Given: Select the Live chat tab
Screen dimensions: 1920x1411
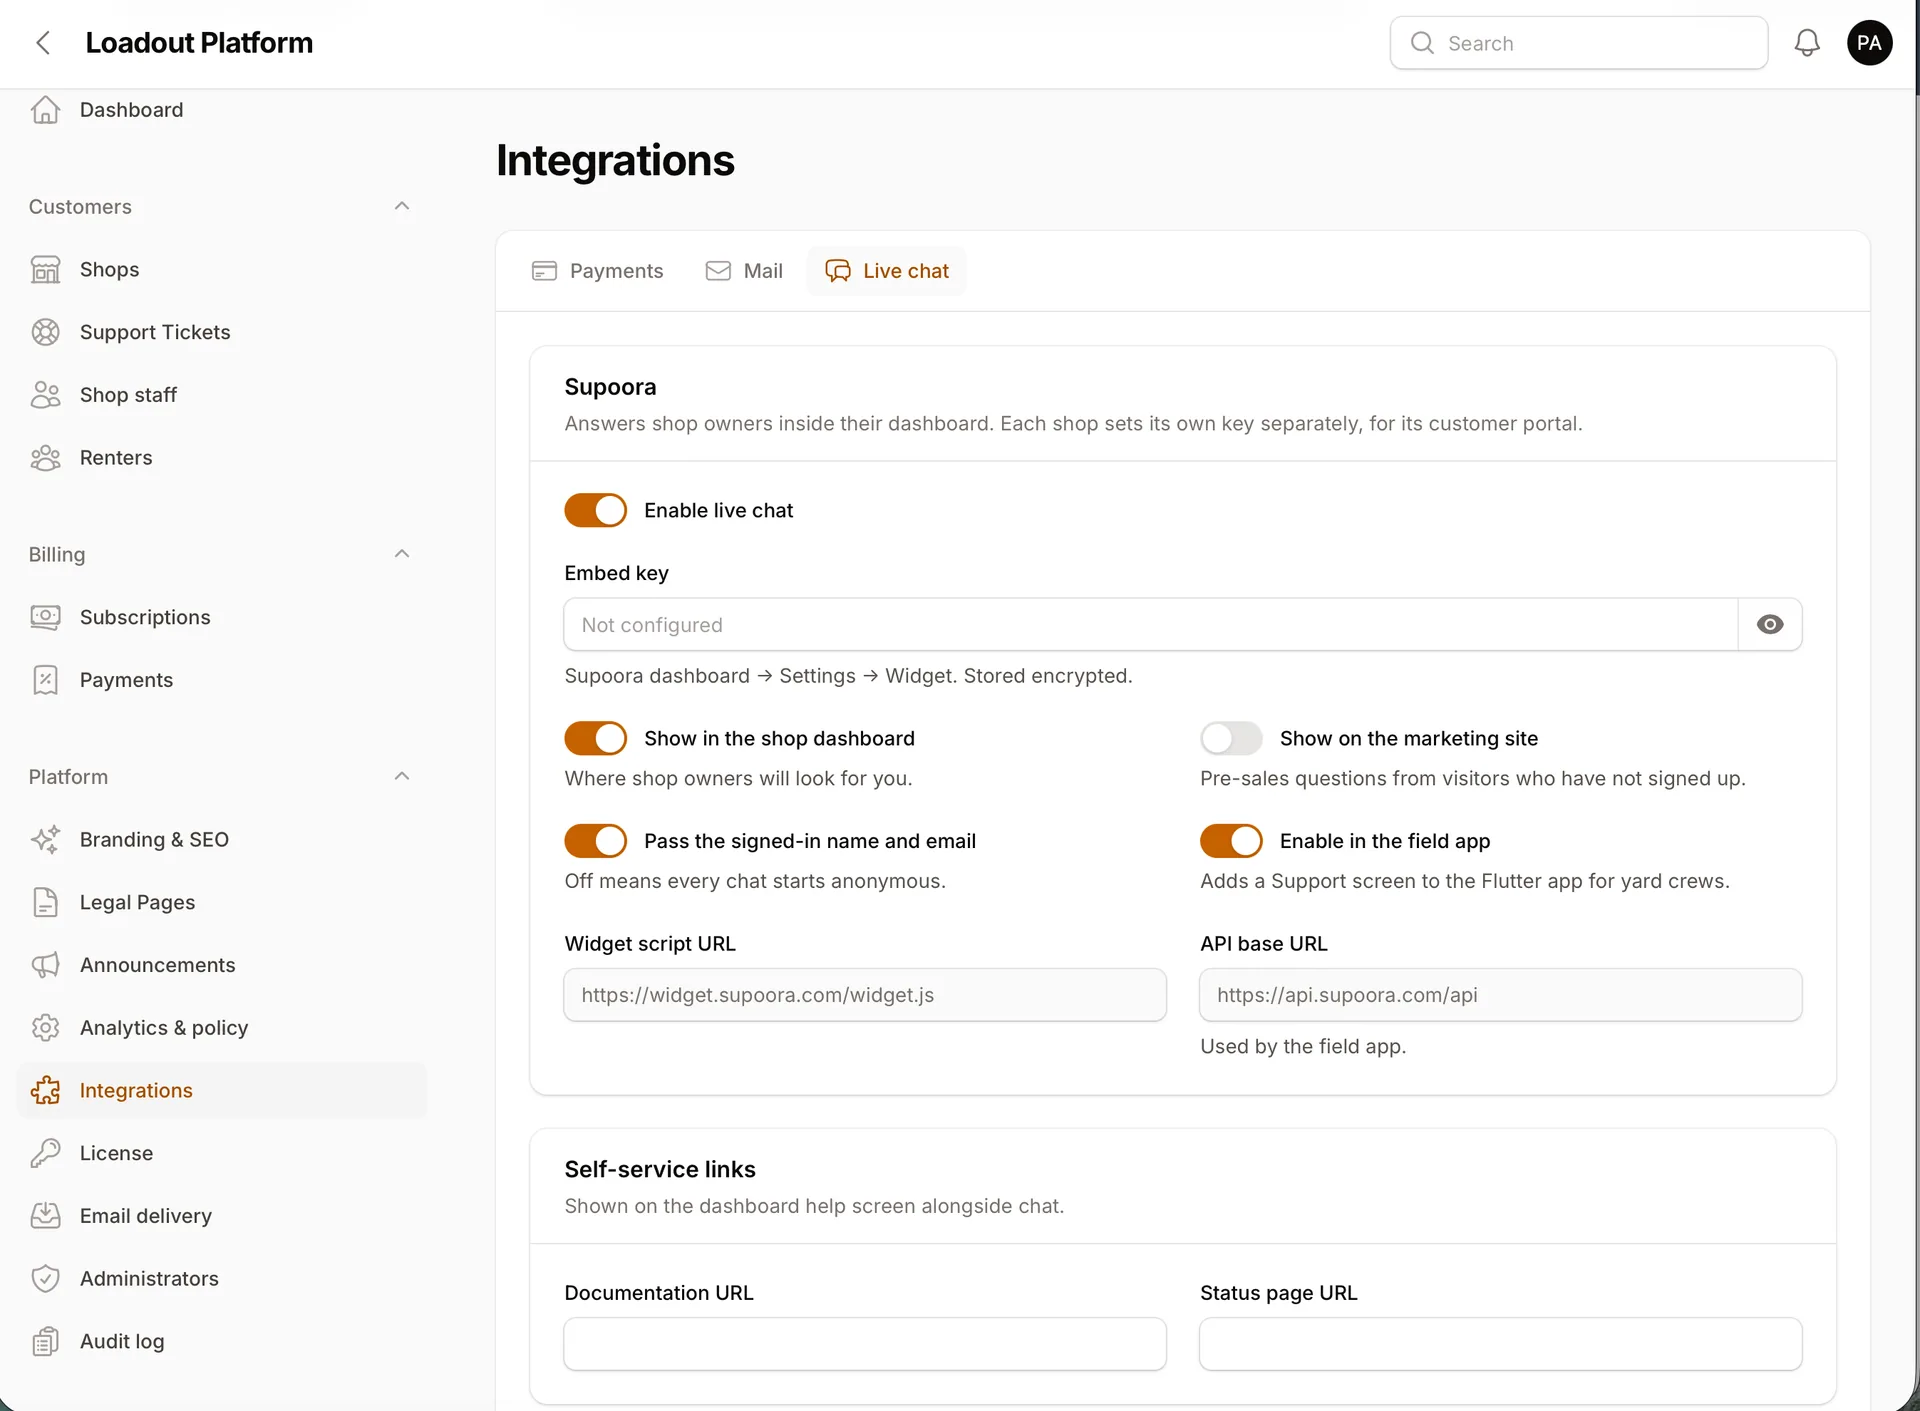Looking at the screenshot, I should tap(886, 271).
